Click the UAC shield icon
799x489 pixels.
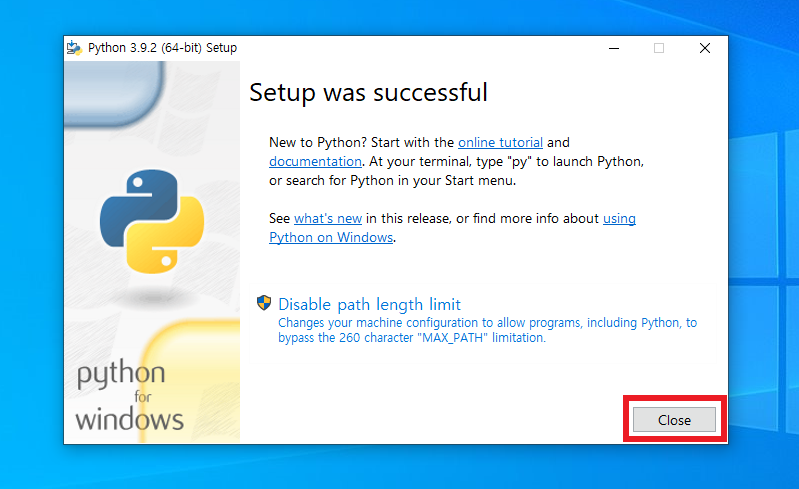pyautogui.click(x=263, y=303)
